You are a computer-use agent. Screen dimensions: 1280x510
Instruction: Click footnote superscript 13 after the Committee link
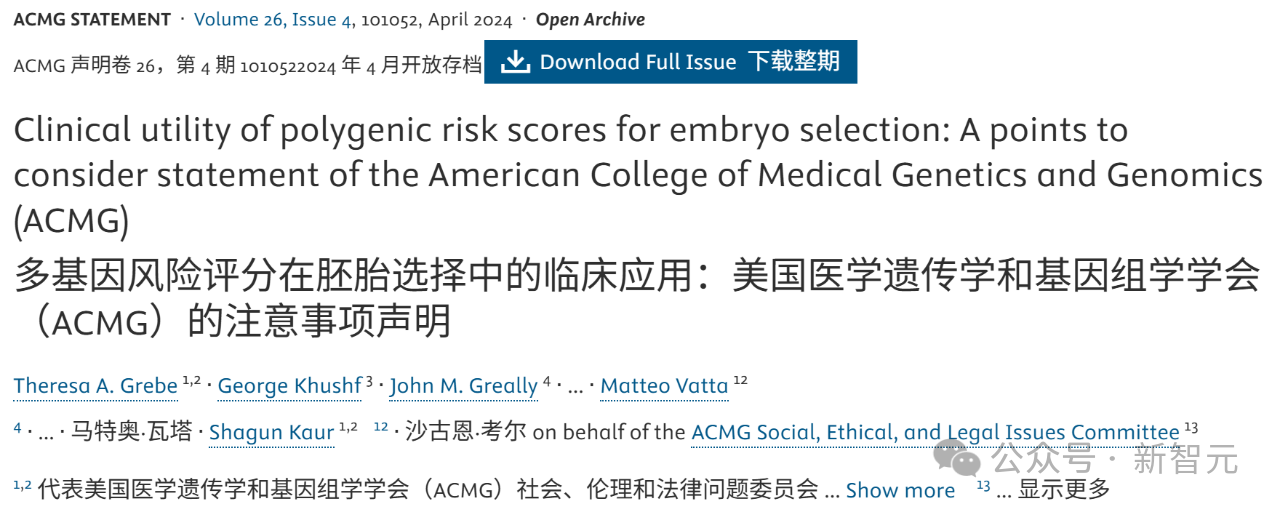click(1191, 428)
